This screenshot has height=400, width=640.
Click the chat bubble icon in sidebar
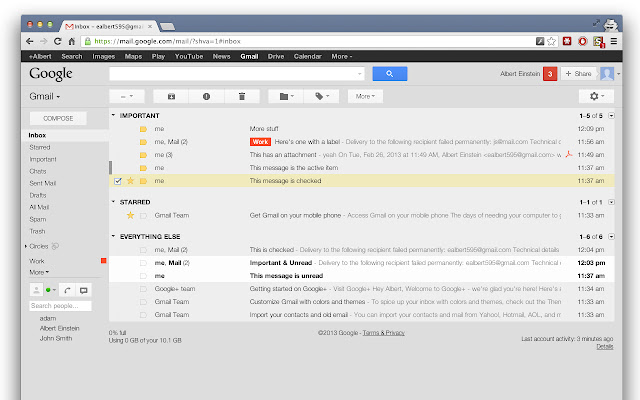[x=83, y=290]
